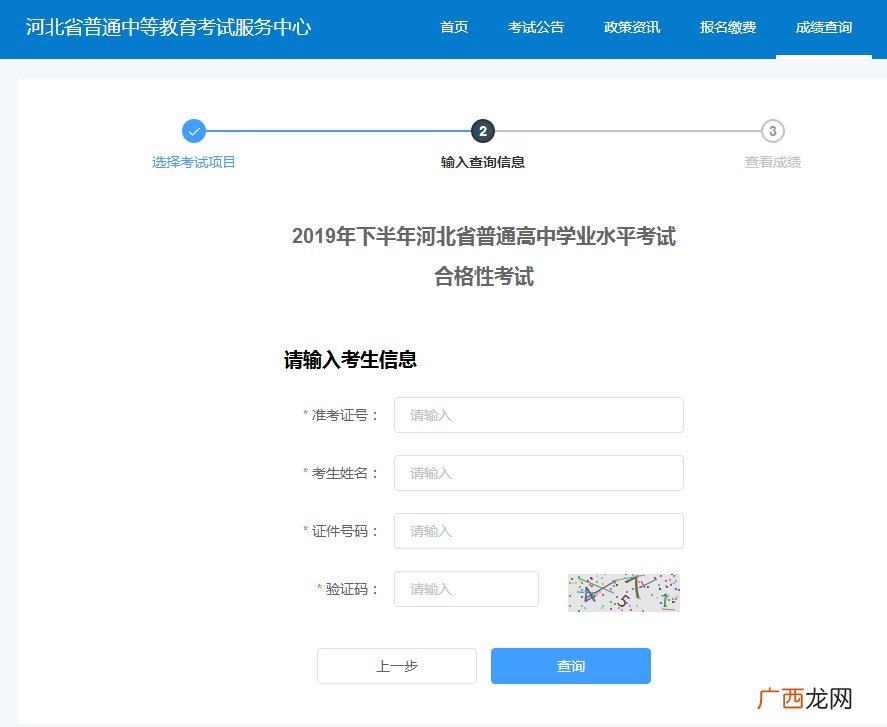
Task: Focus the 考生姓名 input field
Action: 539,473
